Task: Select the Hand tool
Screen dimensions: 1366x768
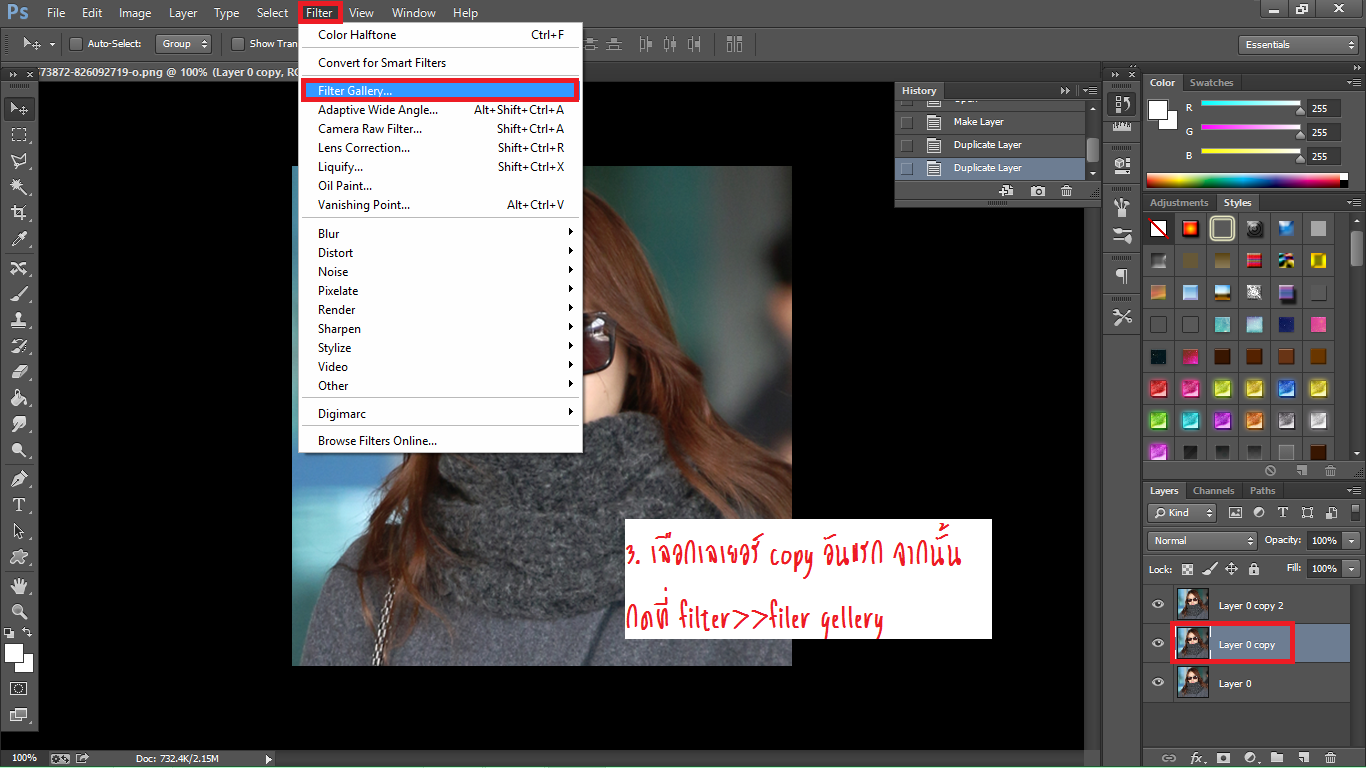Action: click(x=19, y=585)
